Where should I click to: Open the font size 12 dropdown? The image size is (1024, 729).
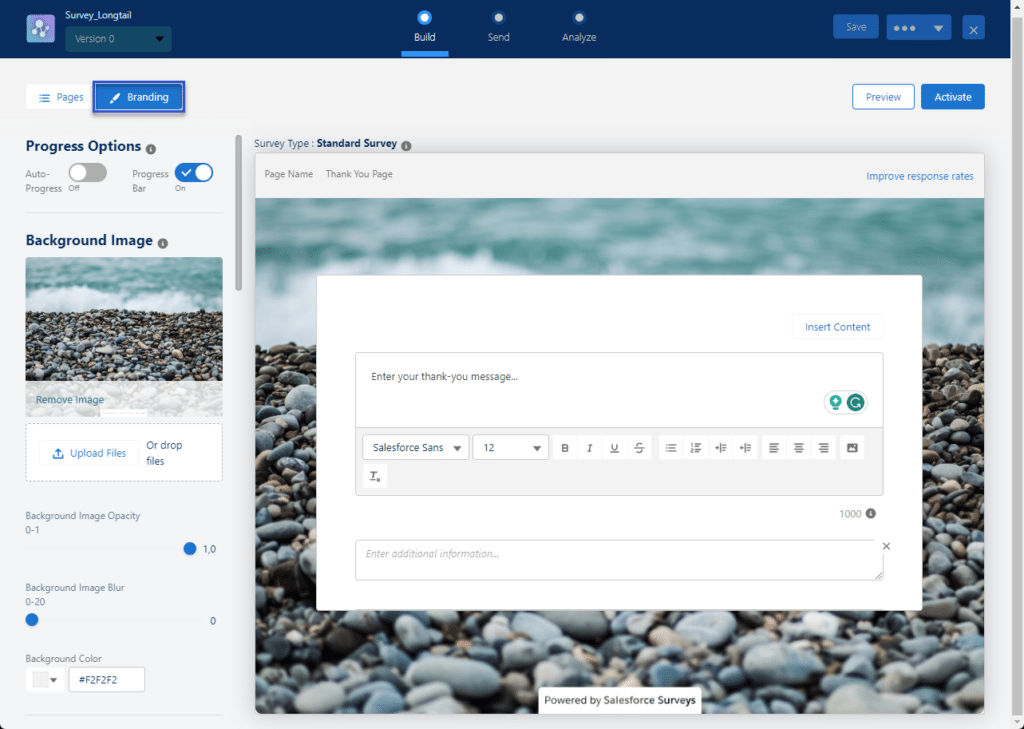click(510, 448)
